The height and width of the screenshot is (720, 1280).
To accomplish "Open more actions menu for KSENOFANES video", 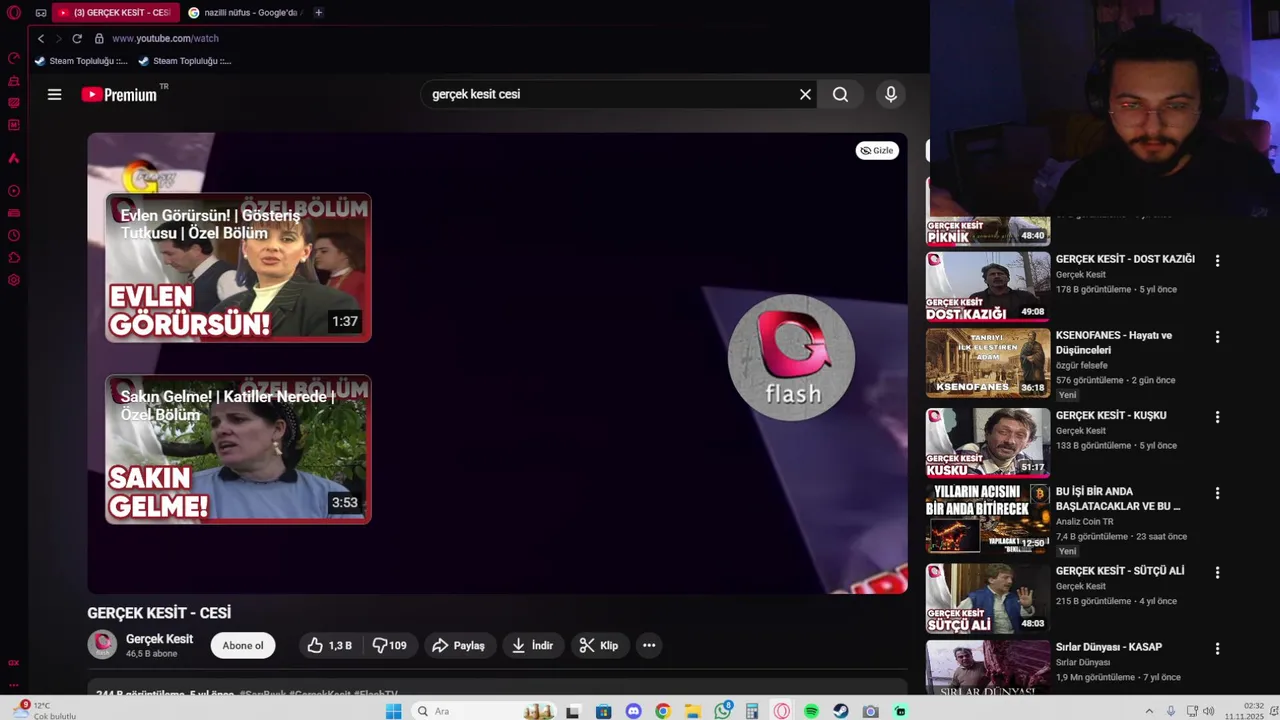I will click(1217, 337).
